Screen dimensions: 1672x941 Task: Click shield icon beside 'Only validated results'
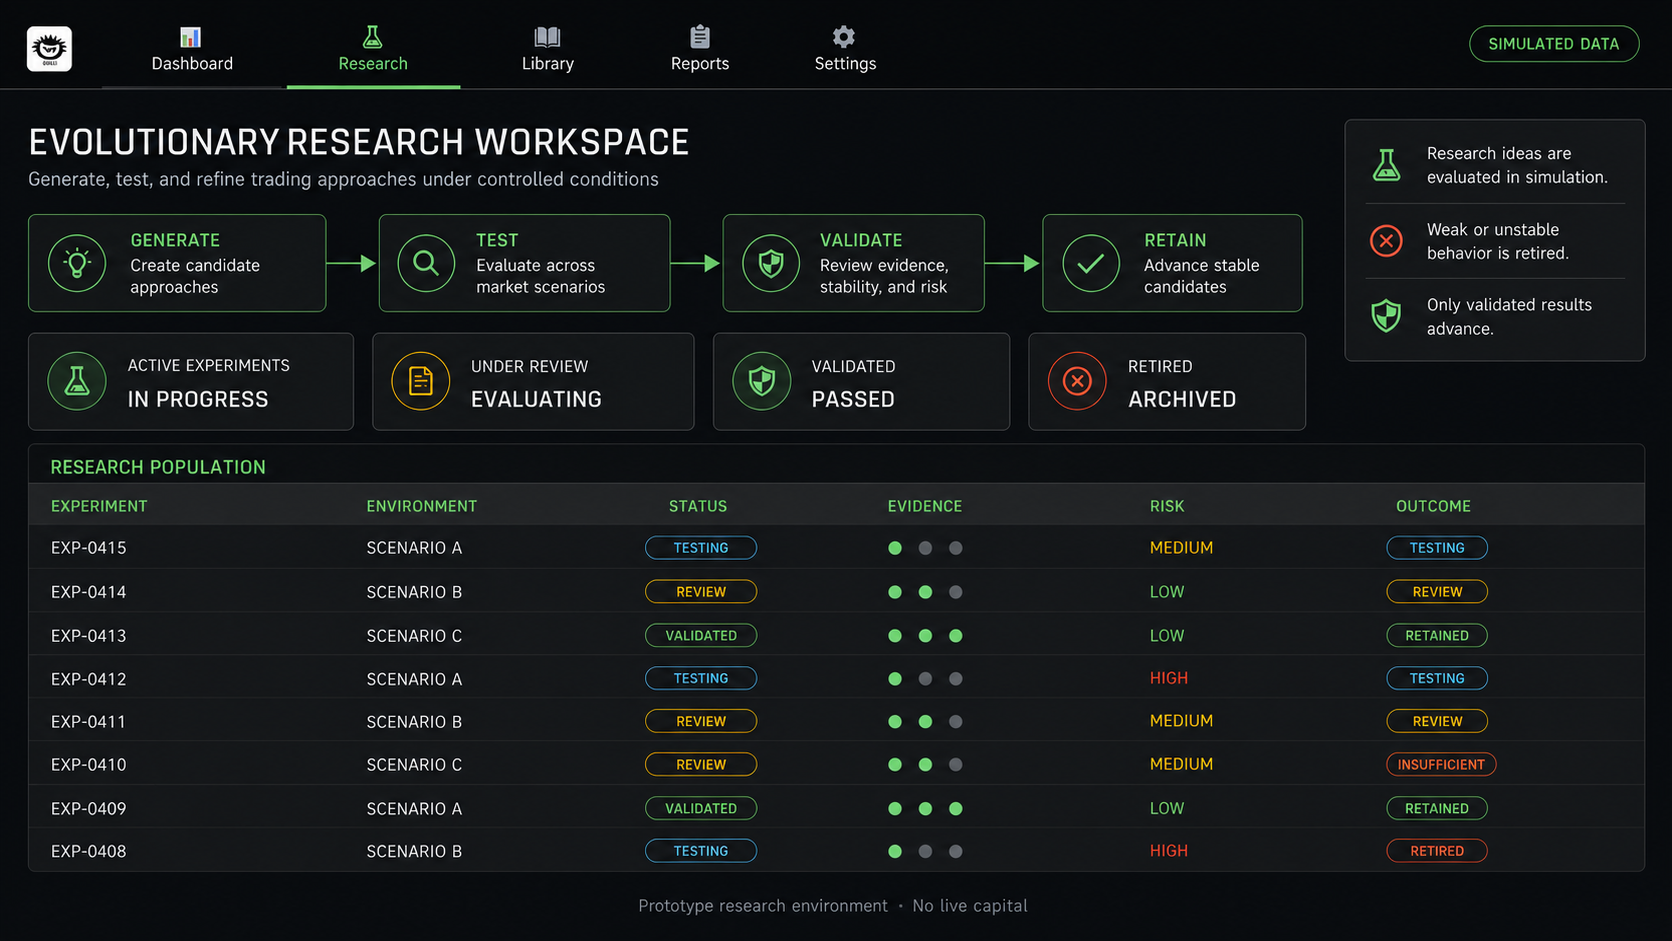(x=1386, y=316)
